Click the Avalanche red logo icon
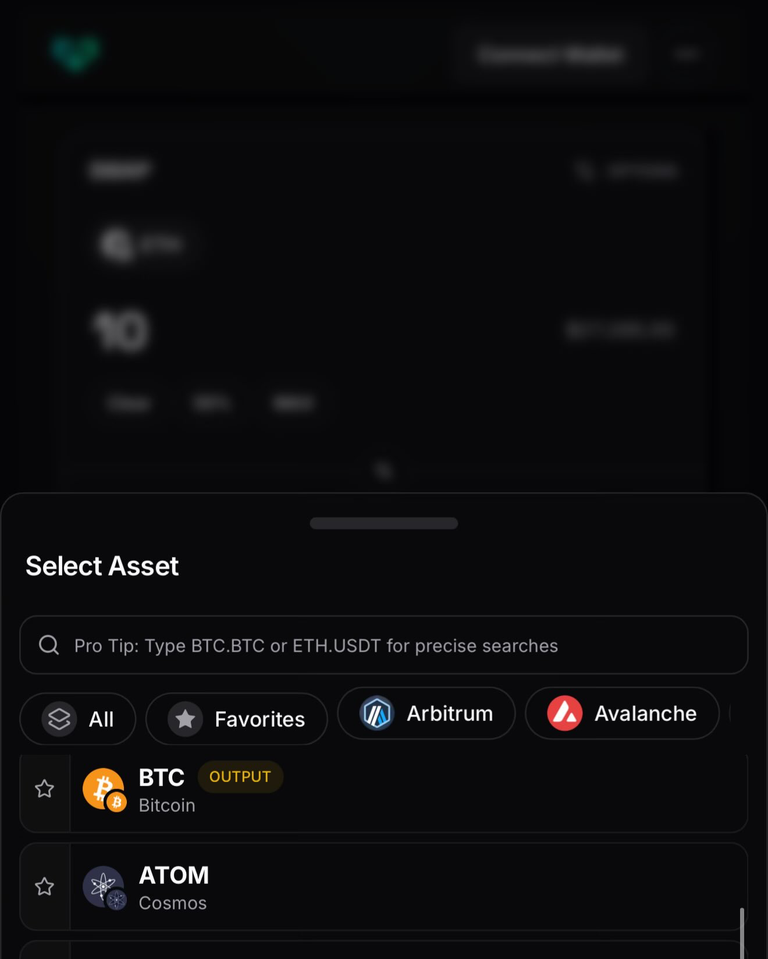This screenshot has height=959, width=768. 564,713
